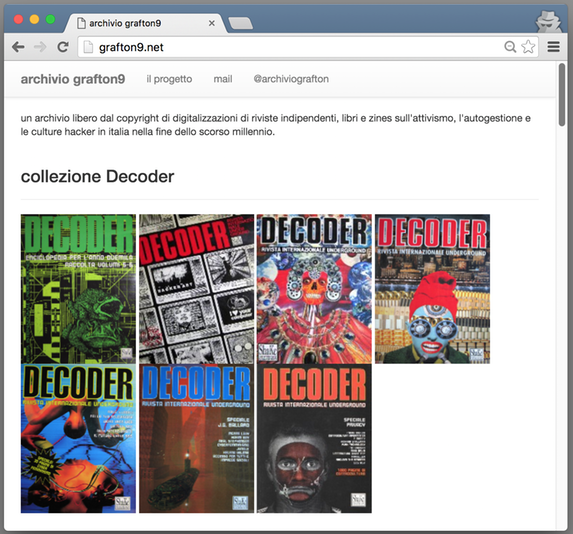Open the Decoder Speciale J.G. Ballard cover

[x=197, y=438]
